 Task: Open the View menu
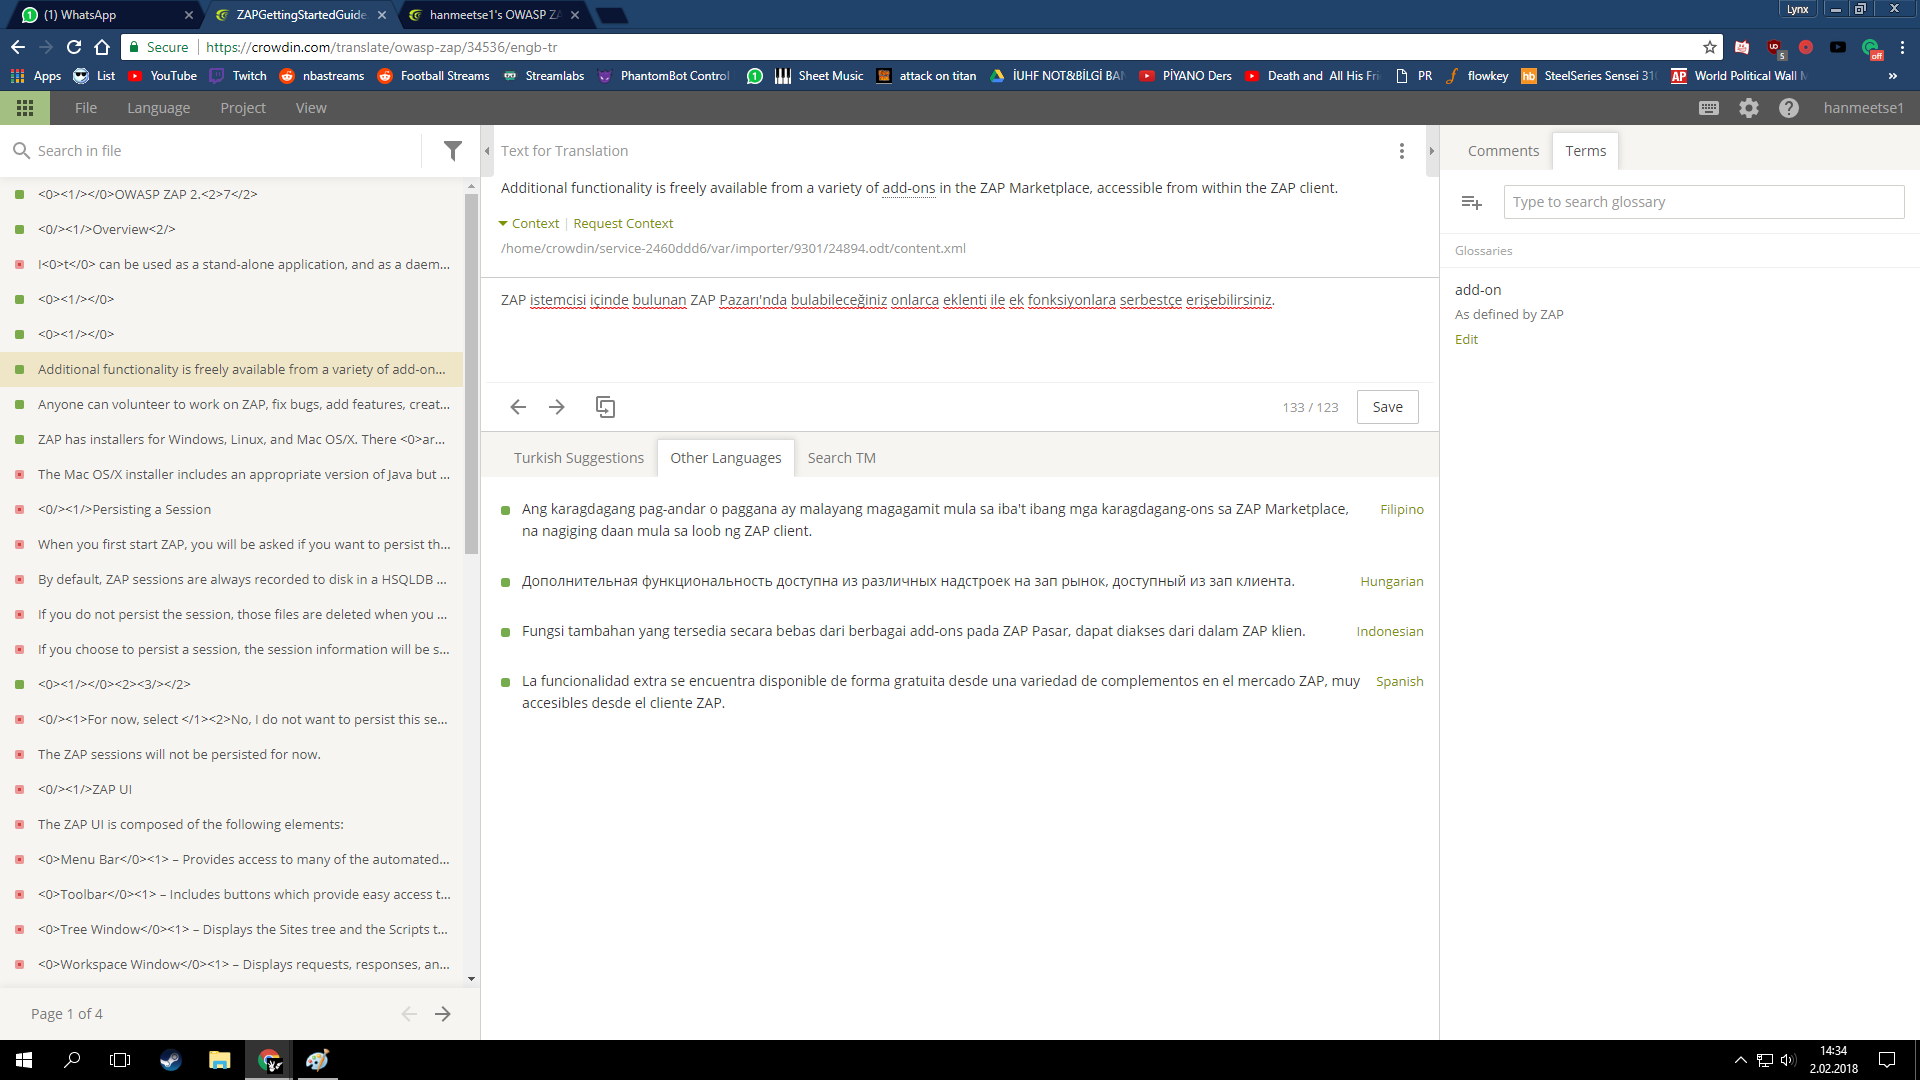[311, 108]
